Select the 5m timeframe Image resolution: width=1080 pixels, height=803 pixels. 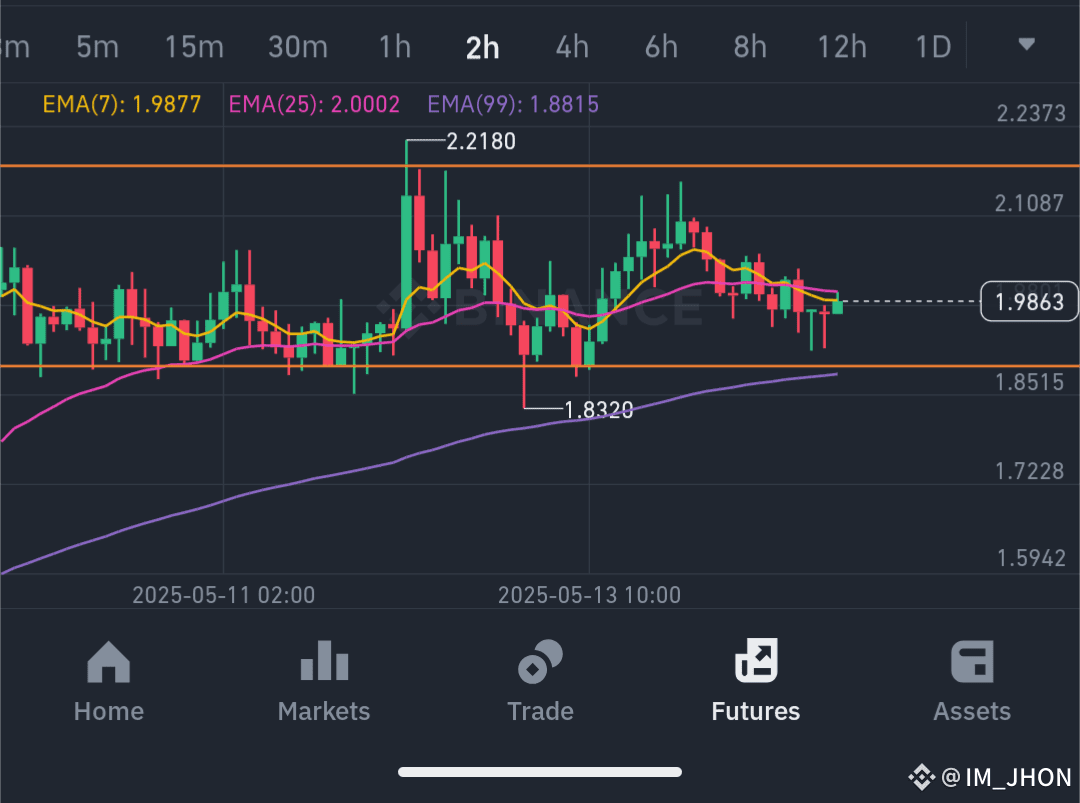click(97, 47)
